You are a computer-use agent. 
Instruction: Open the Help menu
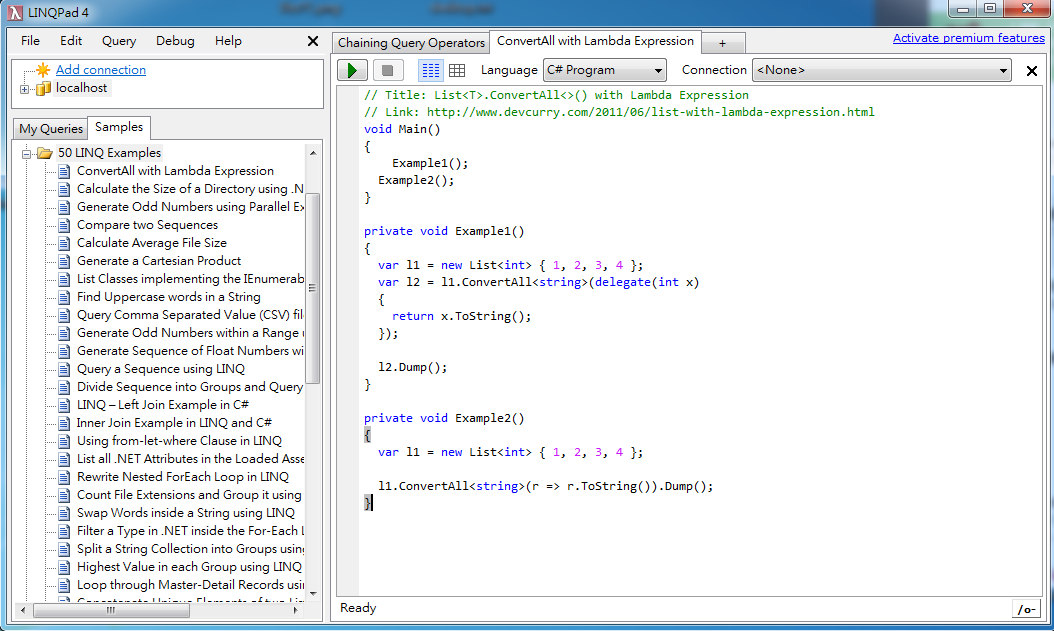228,41
